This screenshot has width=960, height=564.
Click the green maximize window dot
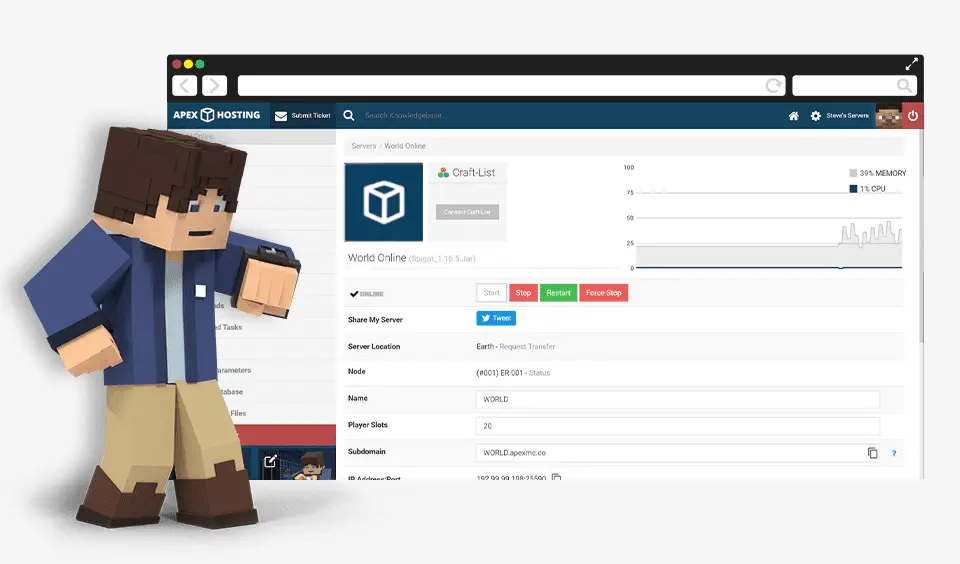[200, 64]
